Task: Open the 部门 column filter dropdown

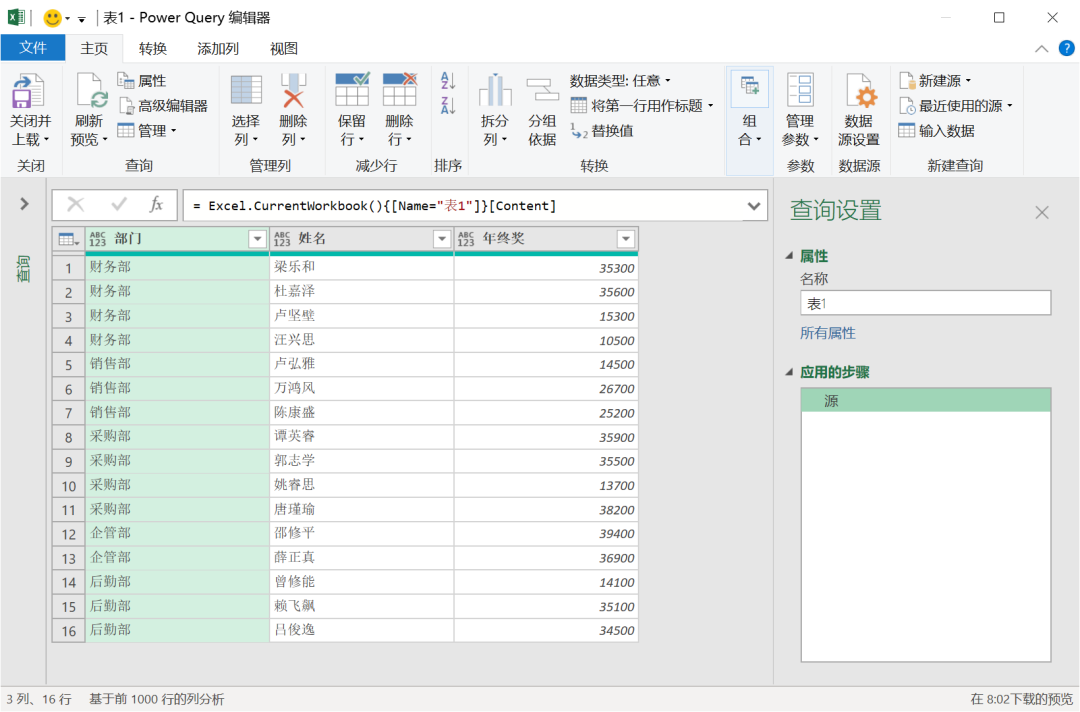Action: point(257,239)
